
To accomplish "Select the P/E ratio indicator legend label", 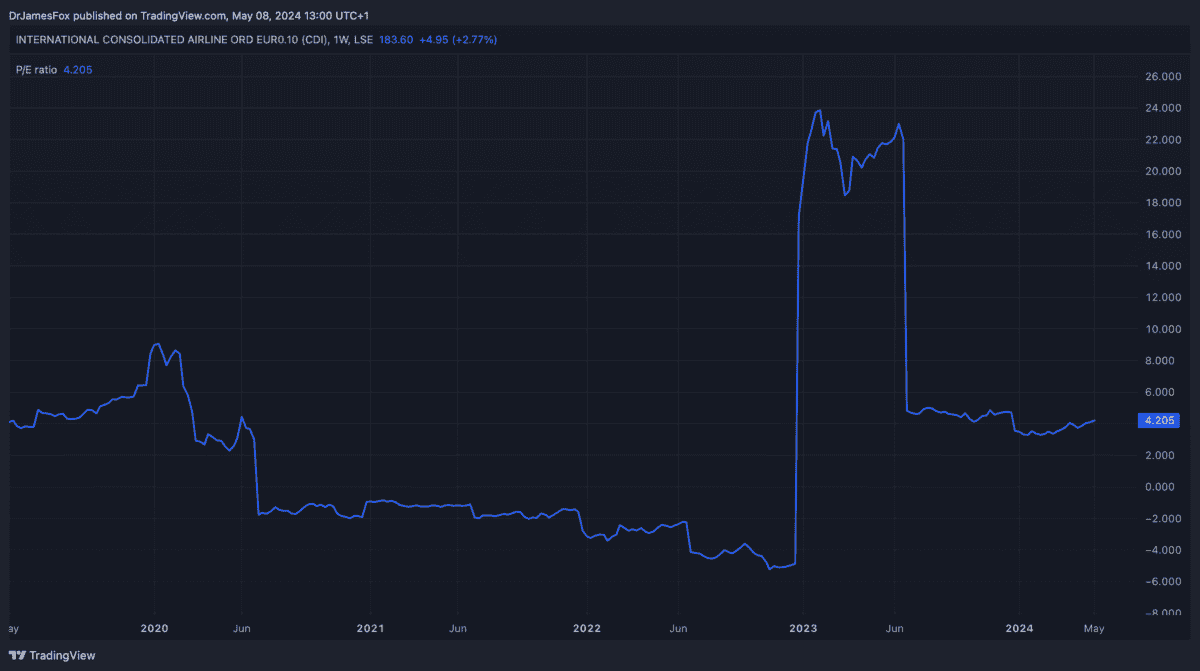I will pos(36,70).
